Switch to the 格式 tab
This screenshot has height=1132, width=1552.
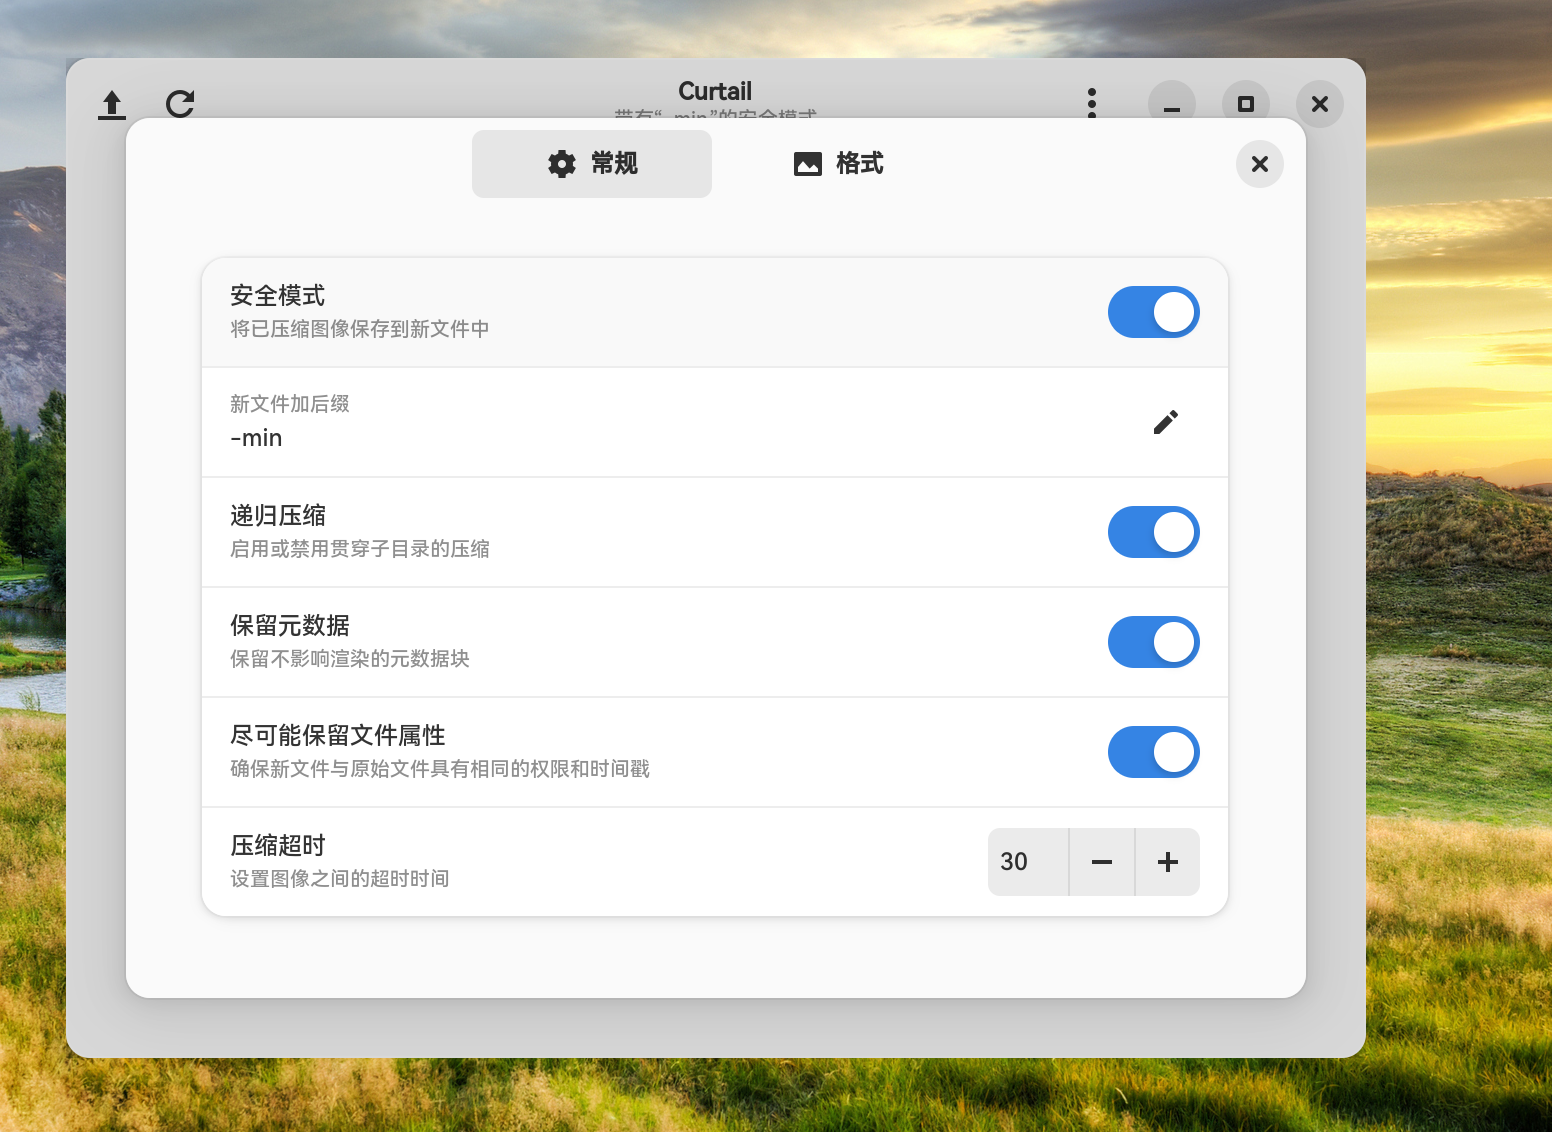click(838, 164)
